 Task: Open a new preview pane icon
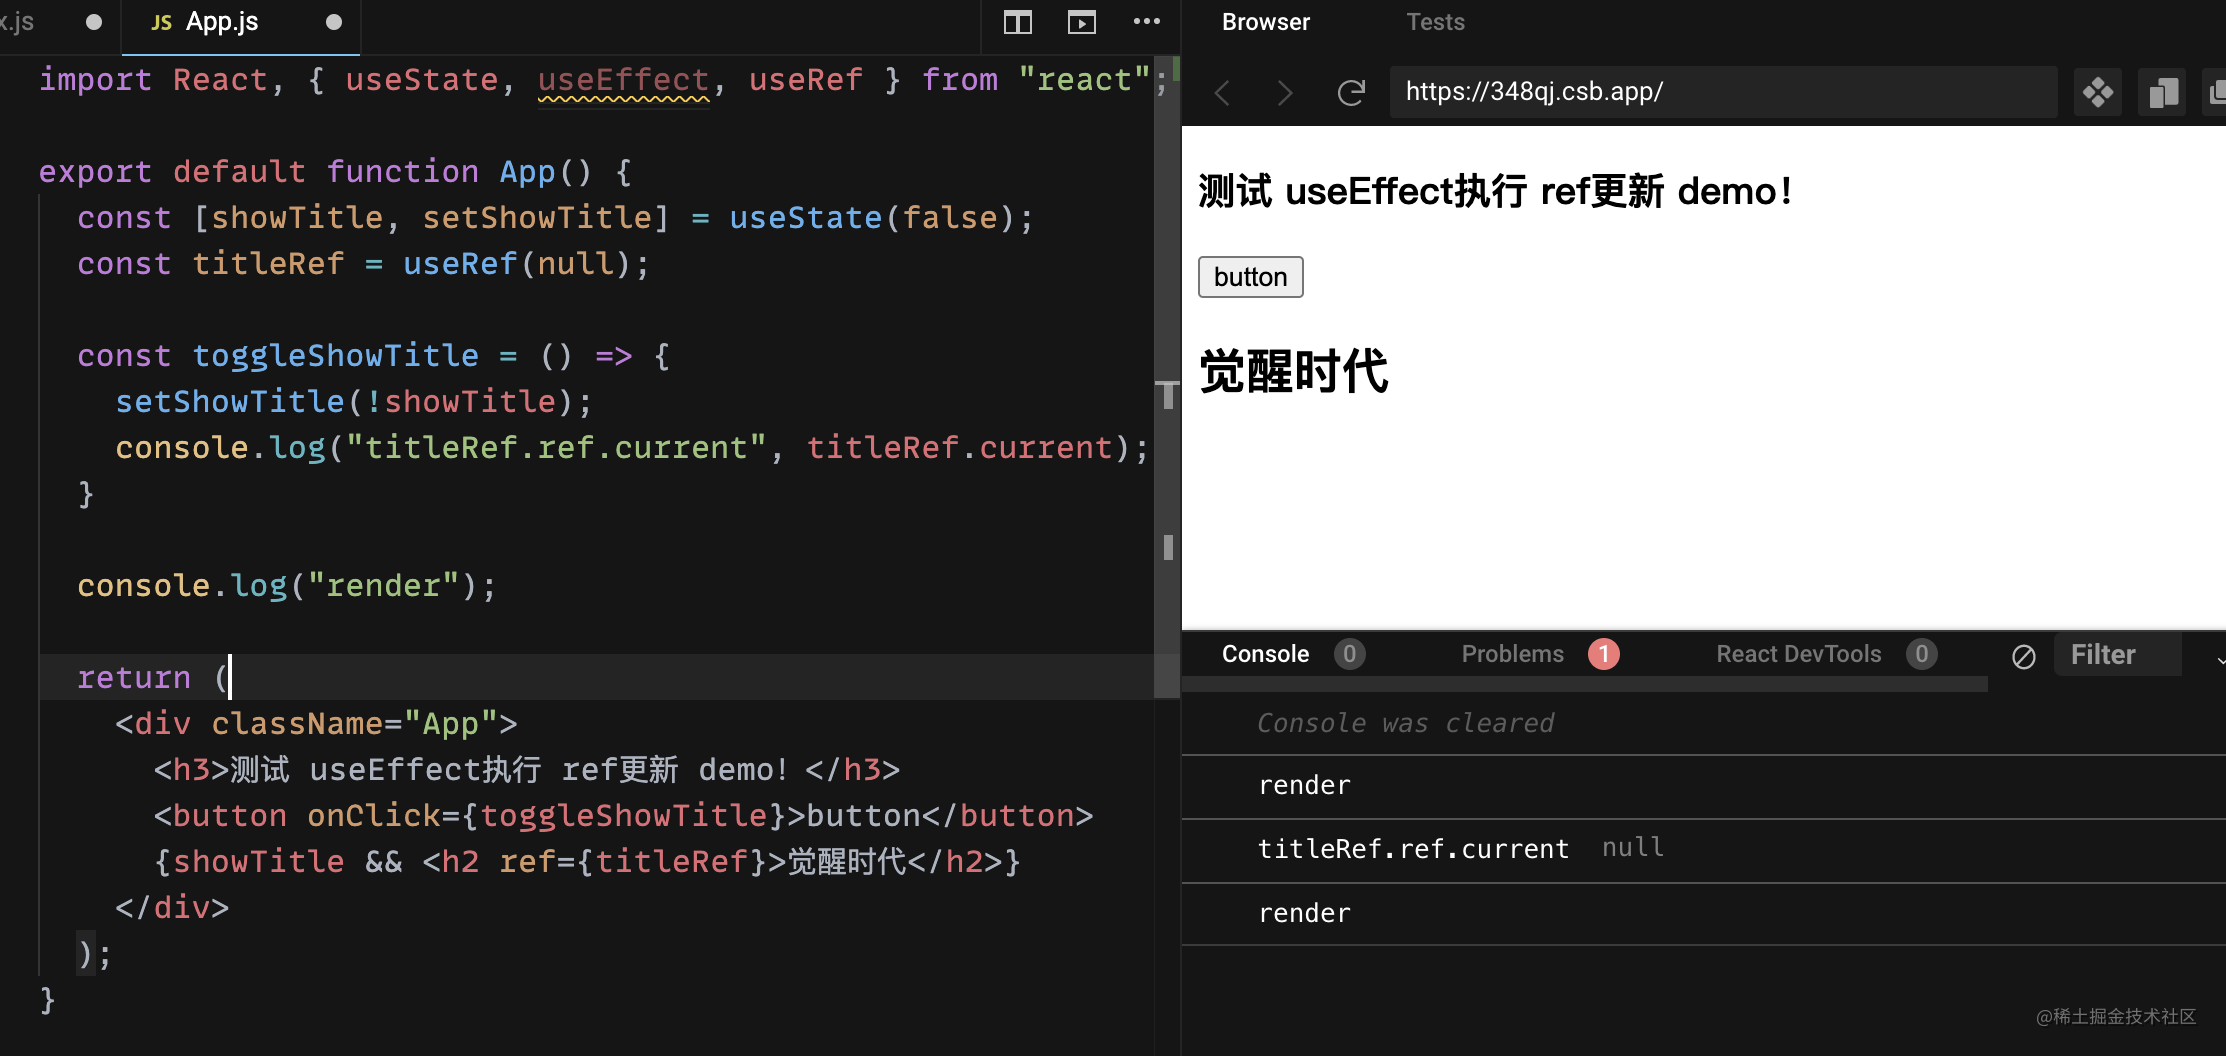(1081, 21)
